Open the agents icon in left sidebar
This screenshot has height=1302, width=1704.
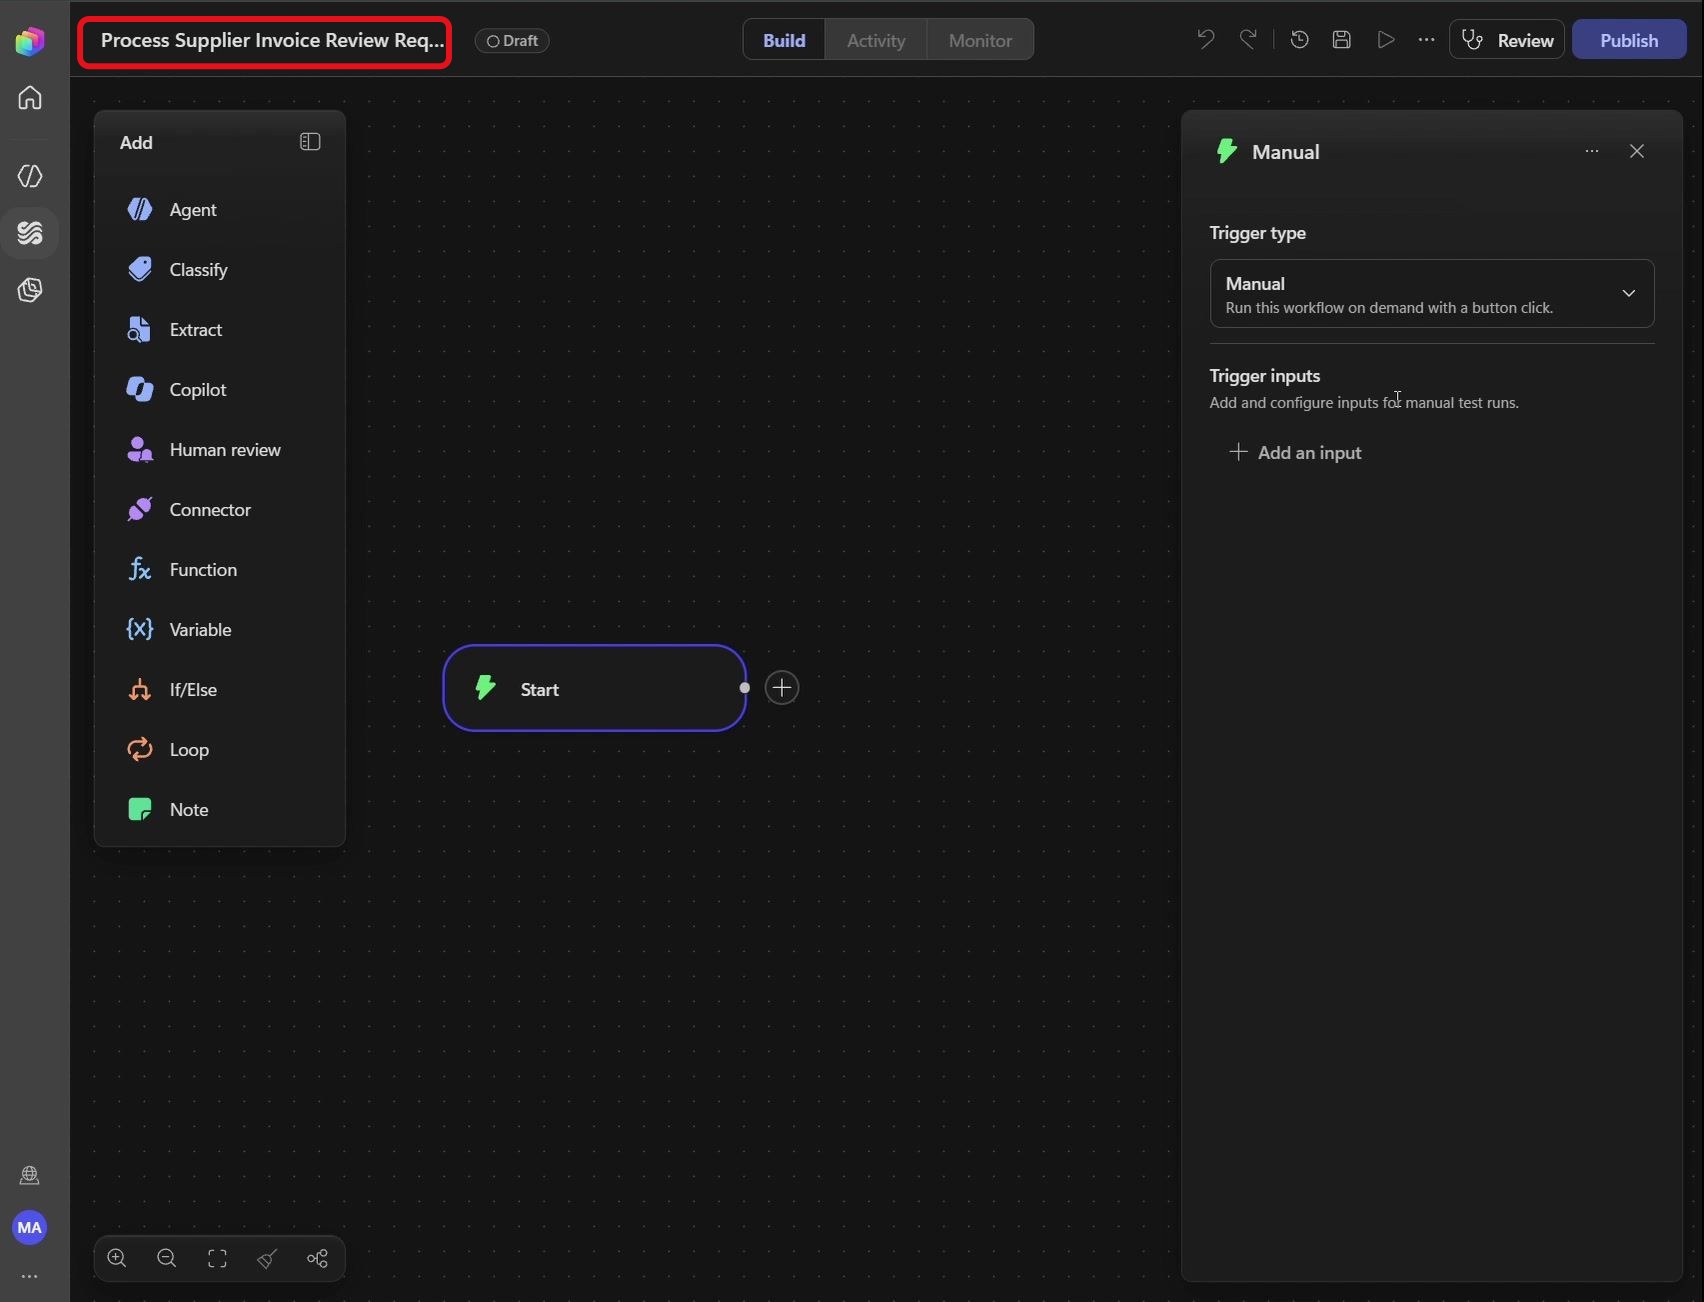coord(30,176)
